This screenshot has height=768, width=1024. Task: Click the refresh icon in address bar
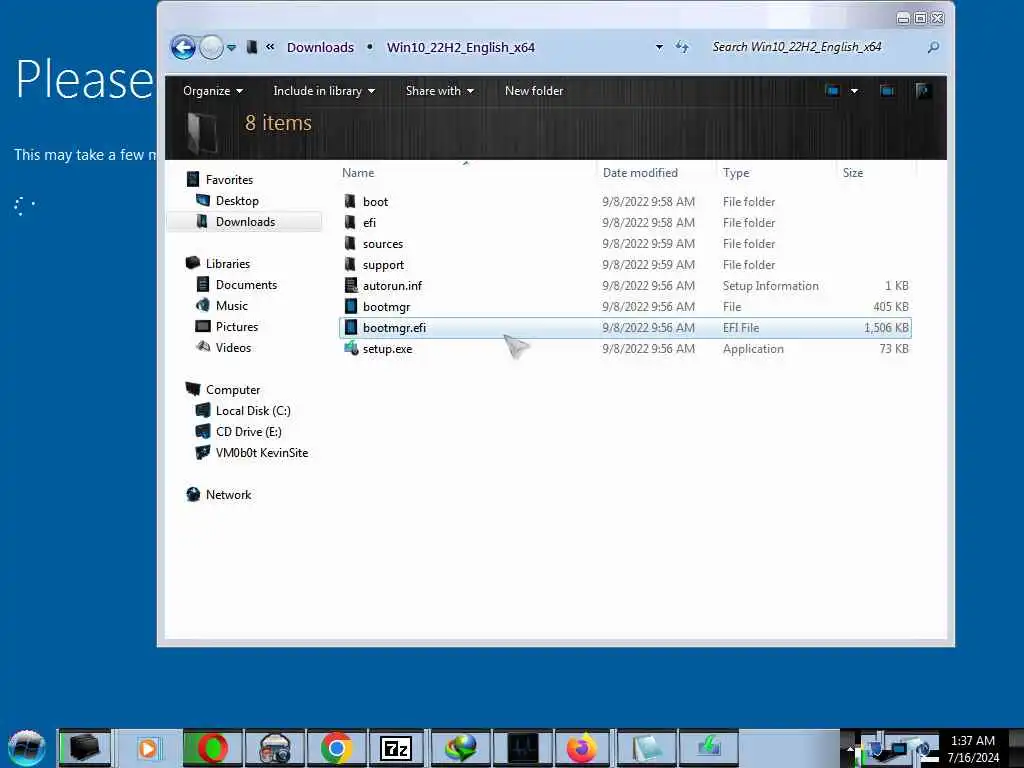coord(682,47)
